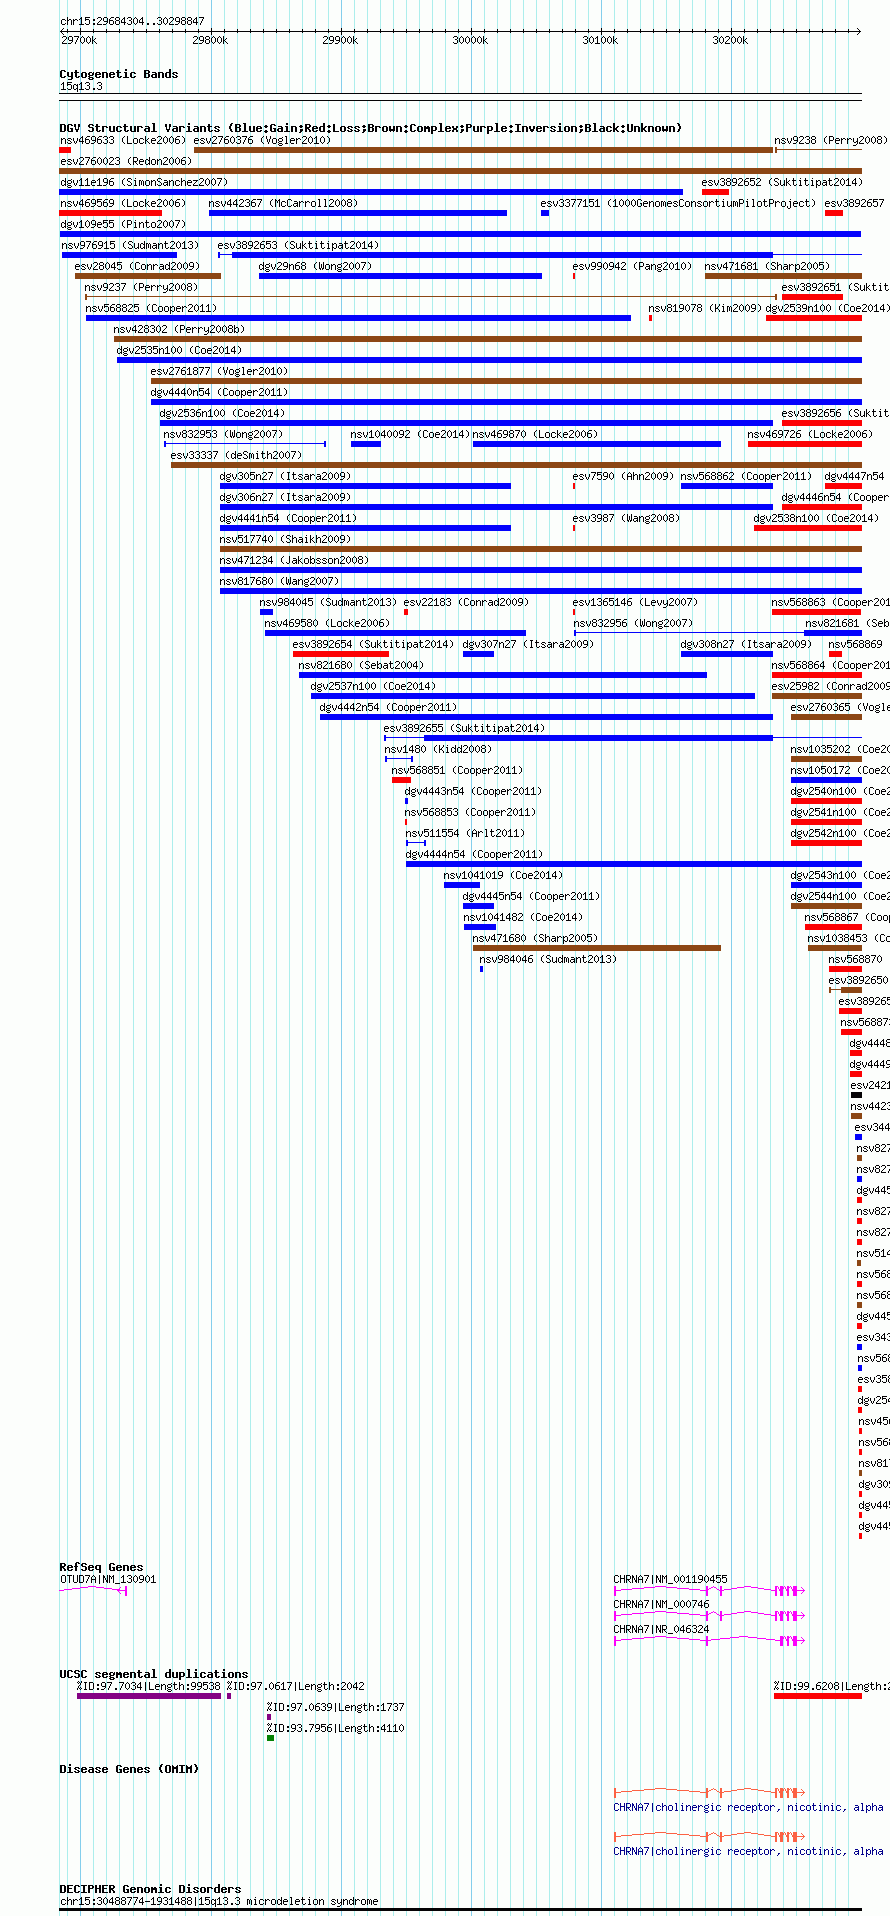This screenshot has width=890, height=1916.
Task: Click the chr15:29684304..30298847 region label
Action: tap(132, 21)
